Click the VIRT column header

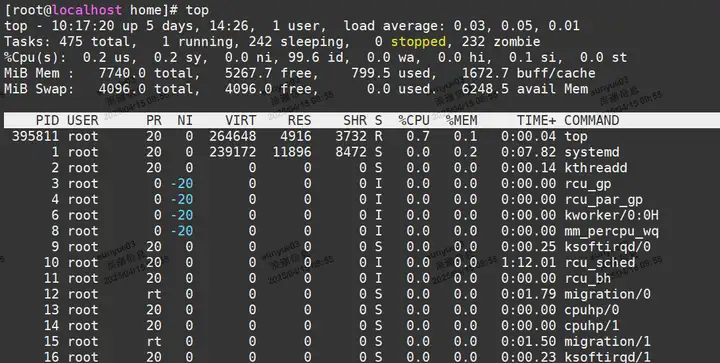pyautogui.click(x=241, y=120)
